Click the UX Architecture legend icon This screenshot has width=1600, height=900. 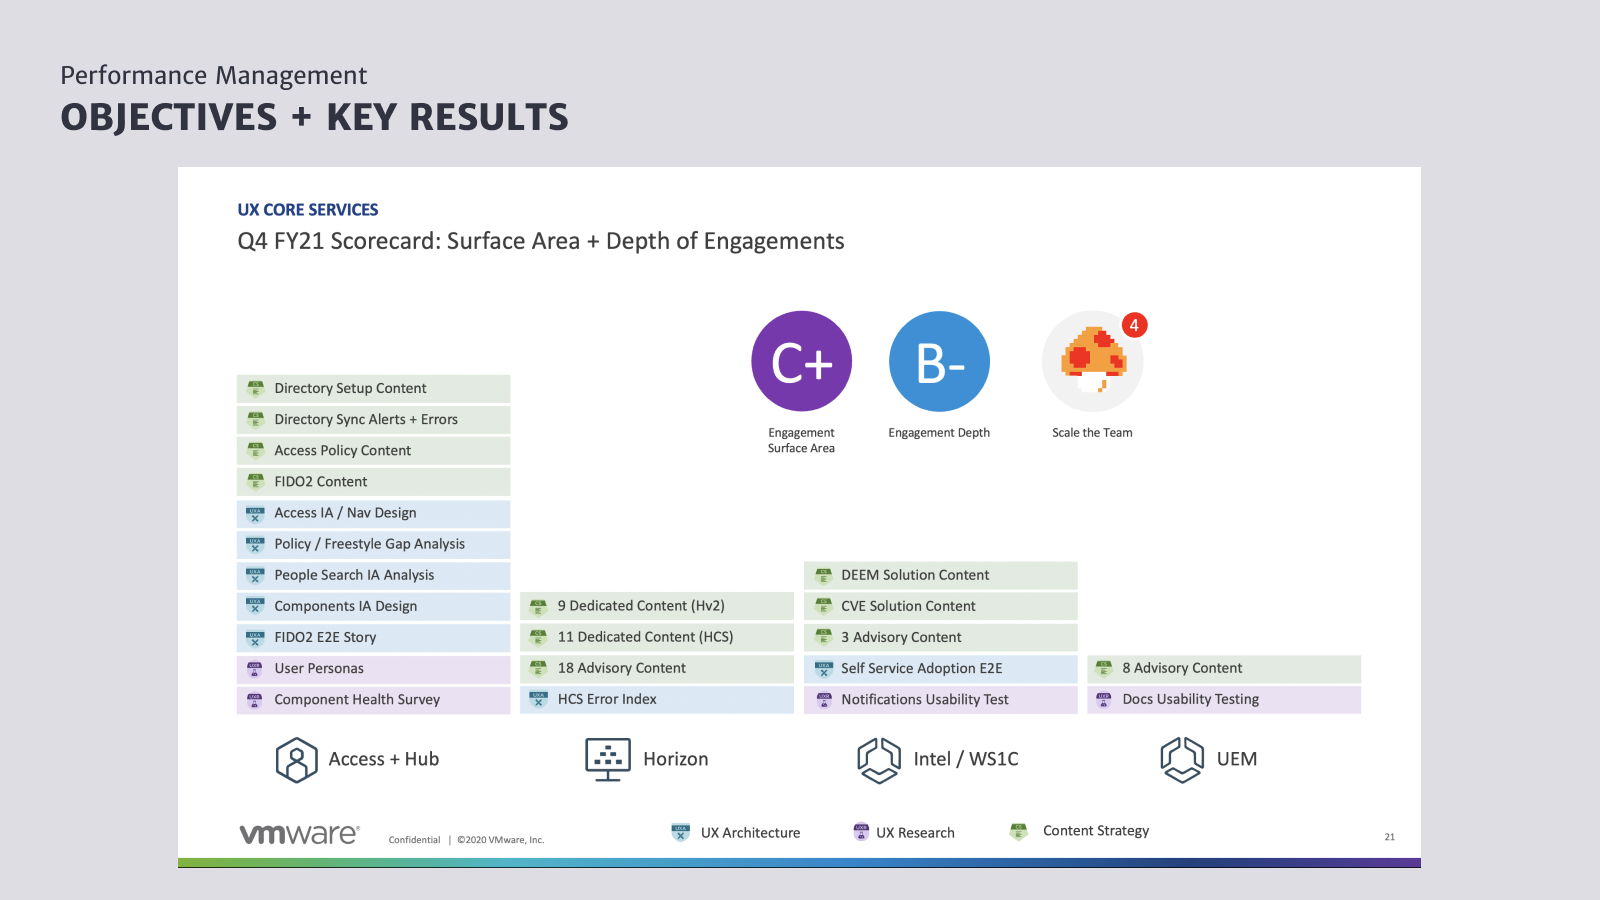[x=681, y=832]
